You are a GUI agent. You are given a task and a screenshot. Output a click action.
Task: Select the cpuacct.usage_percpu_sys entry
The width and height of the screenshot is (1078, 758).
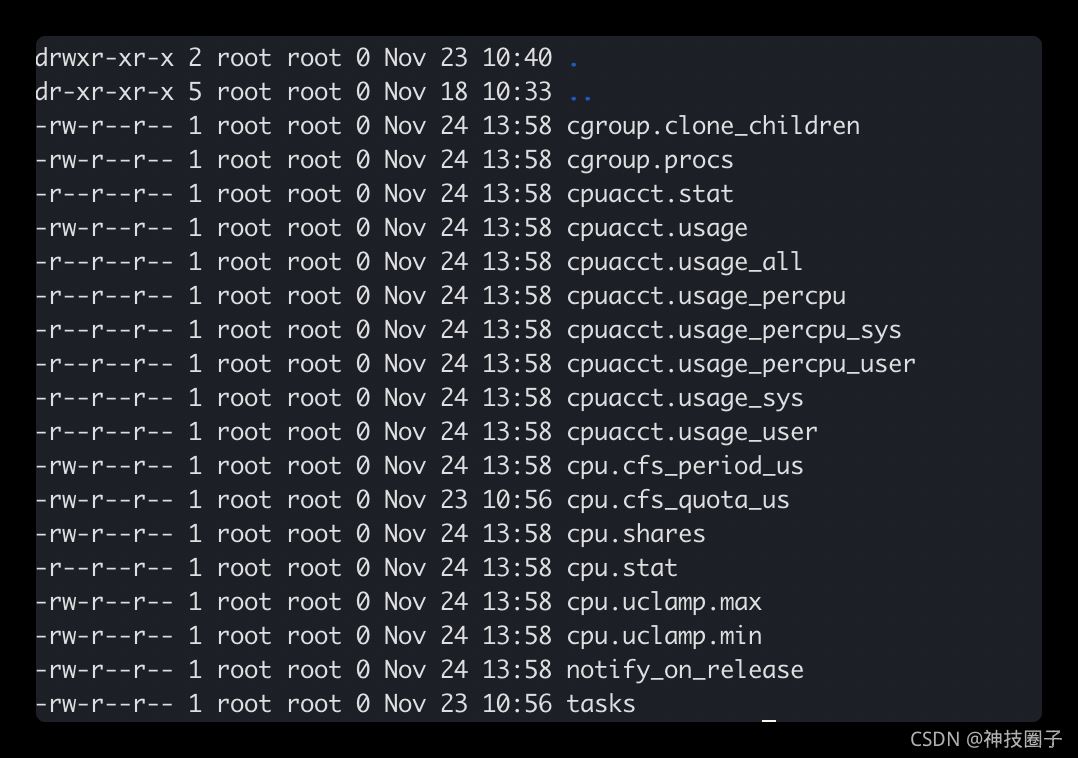point(733,330)
